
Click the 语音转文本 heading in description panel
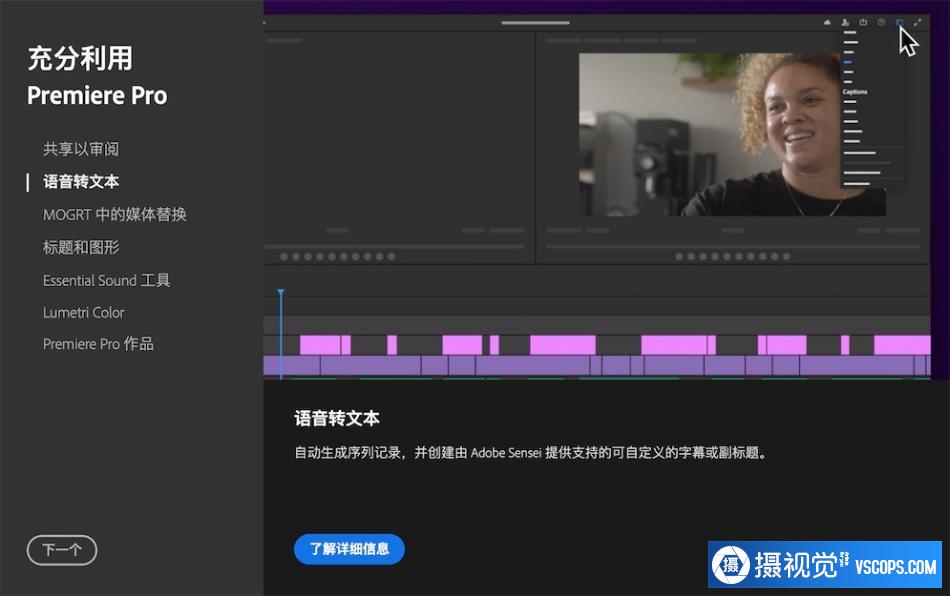tap(337, 419)
